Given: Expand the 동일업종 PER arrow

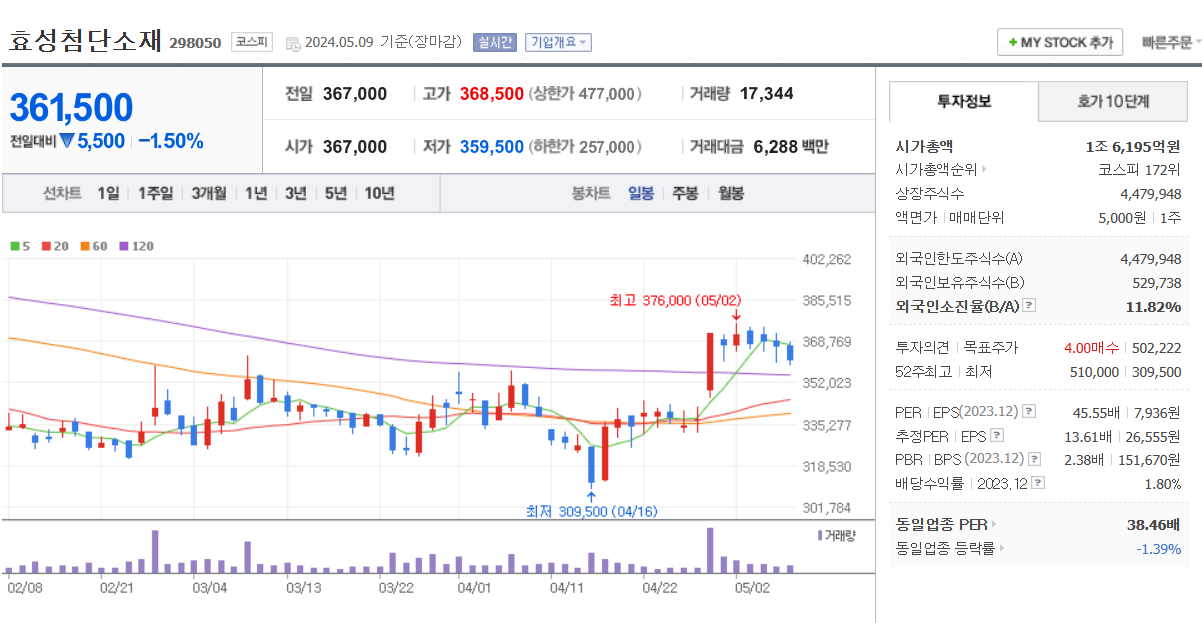Looking at the screenshot, I should [x=994, y=524].
